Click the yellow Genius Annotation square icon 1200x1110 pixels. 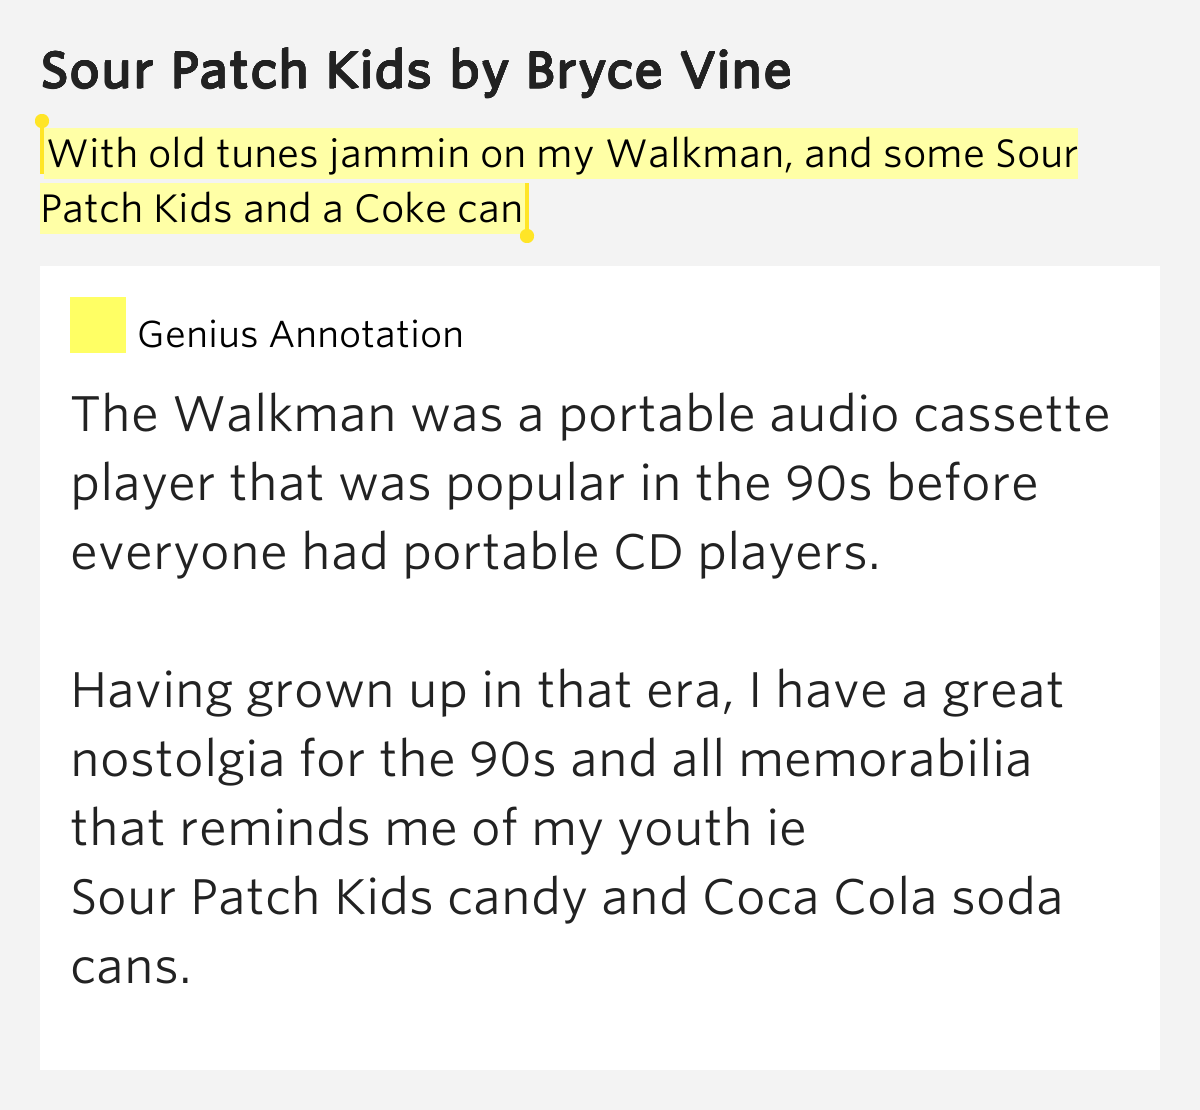97,325
